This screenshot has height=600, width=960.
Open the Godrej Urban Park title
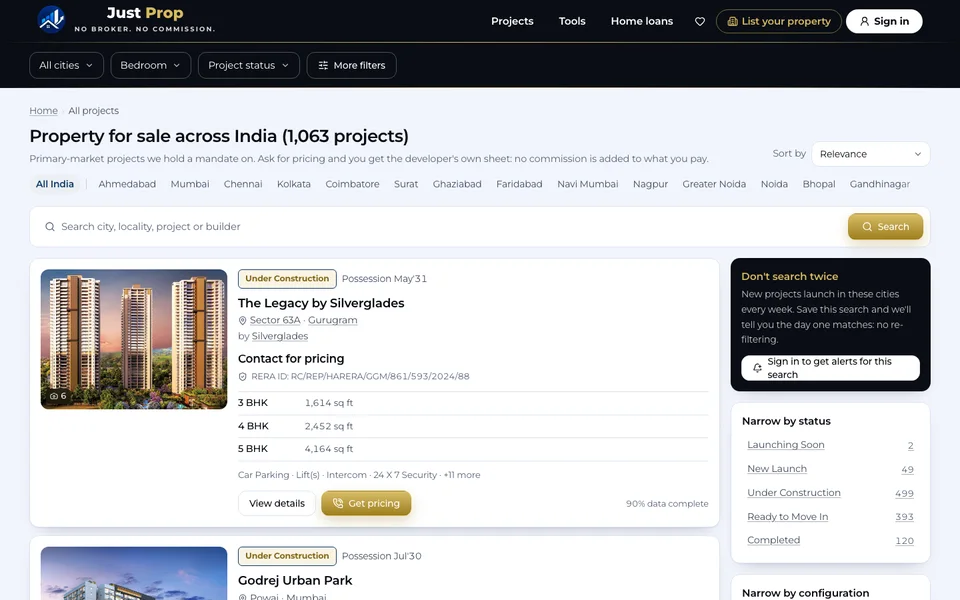pos(295,580)
